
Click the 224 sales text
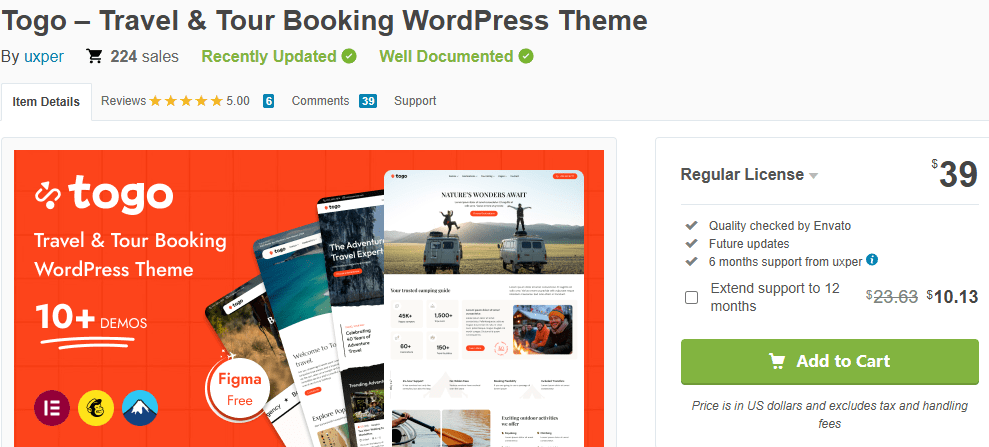click(x=144, y=57)
